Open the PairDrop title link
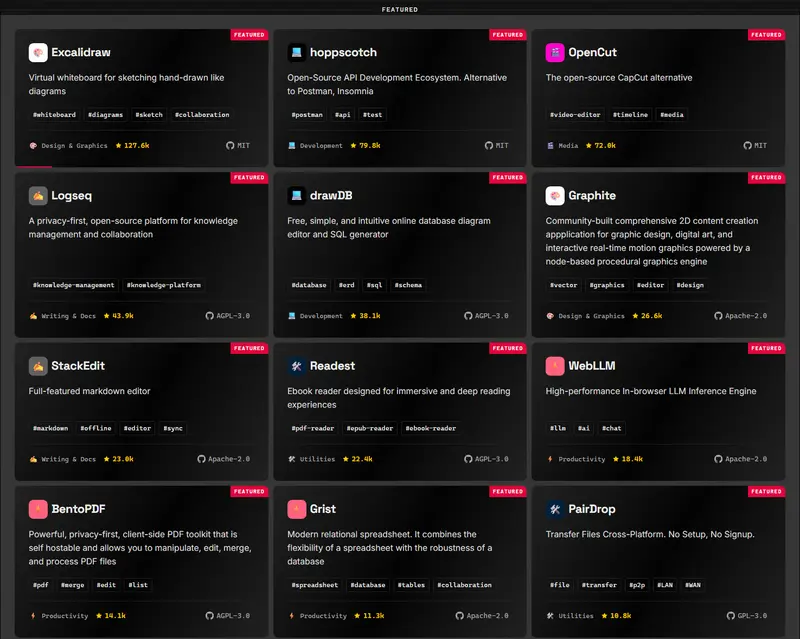 pyautogui.click(x=592, y=509)
